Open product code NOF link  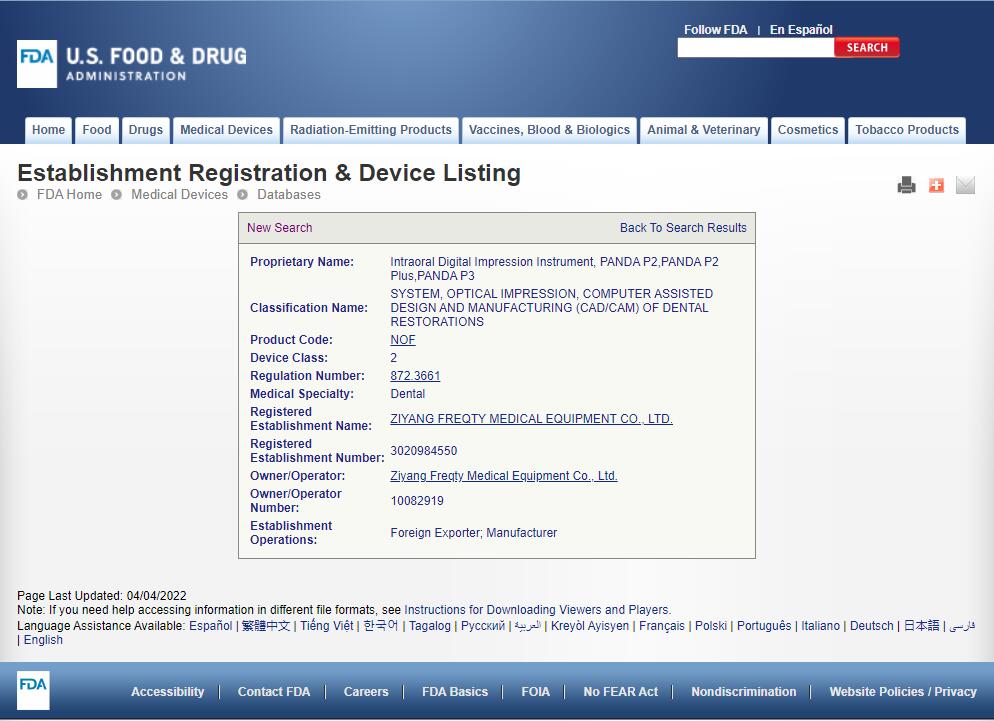pos(403,340)
